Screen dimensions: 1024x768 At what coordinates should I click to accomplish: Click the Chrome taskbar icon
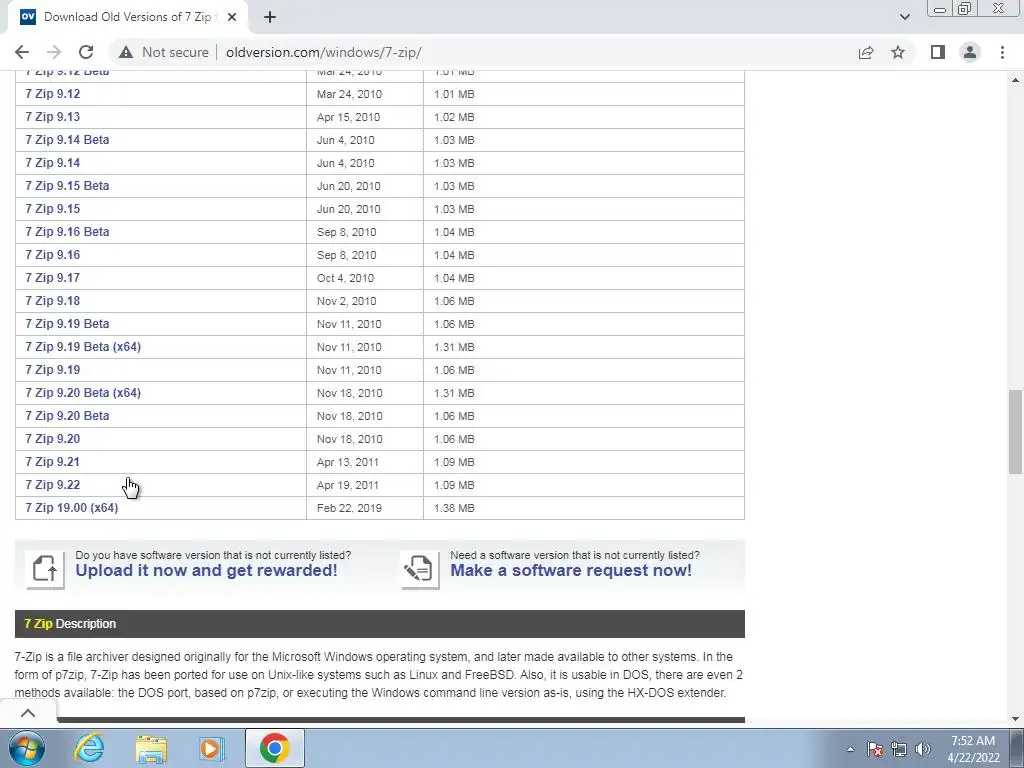(274, 748)
